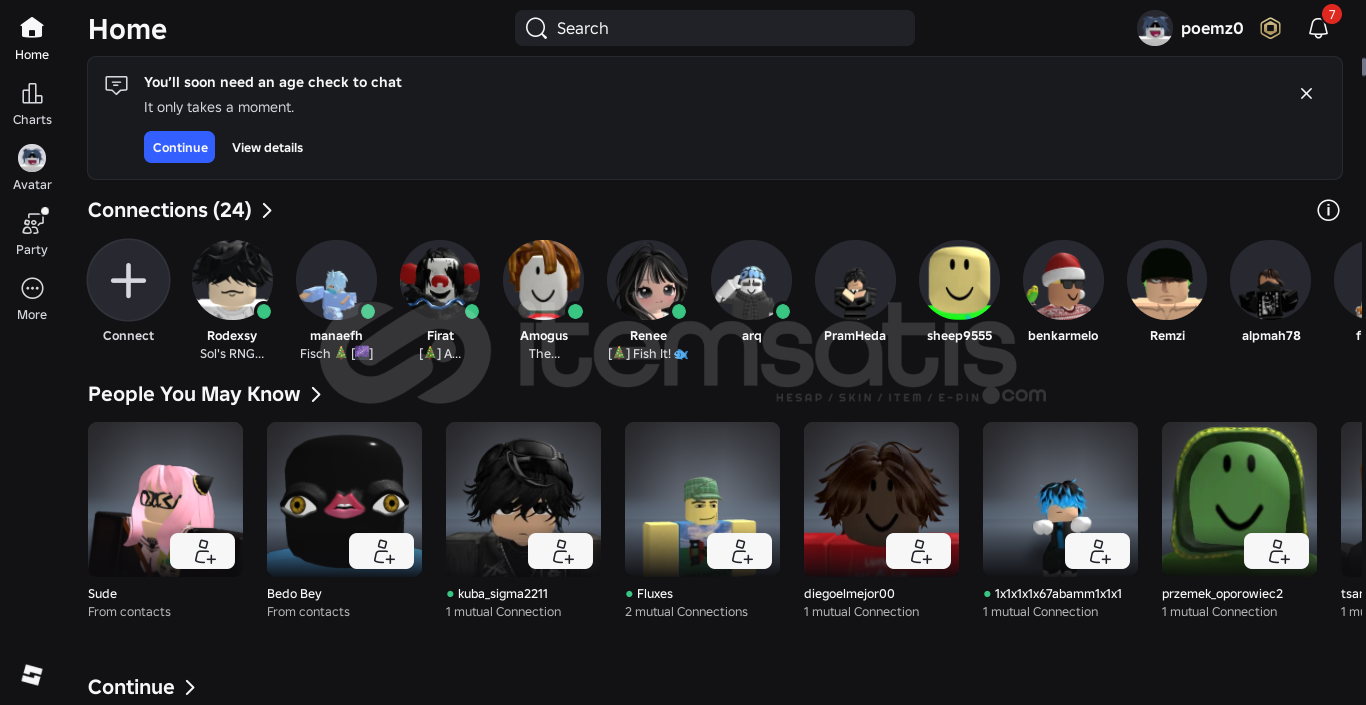Viewport: 1366px width, 705px height.
Task: Click the przemek_oporowiec2 username text
Action: [x=1222, y=594]
